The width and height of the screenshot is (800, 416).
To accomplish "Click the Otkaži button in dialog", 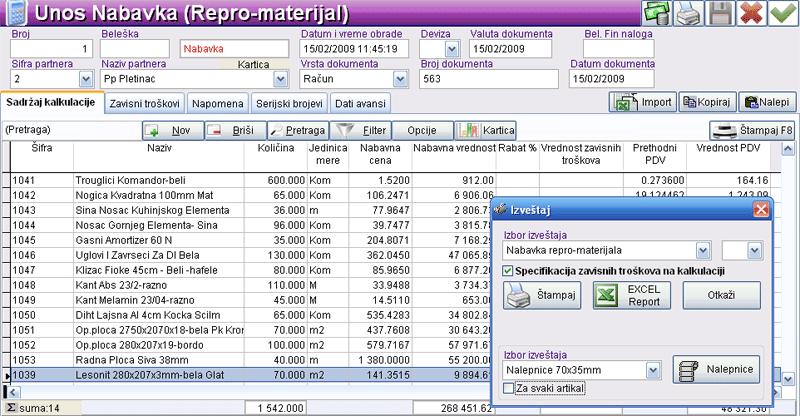I will pos(720,297).
